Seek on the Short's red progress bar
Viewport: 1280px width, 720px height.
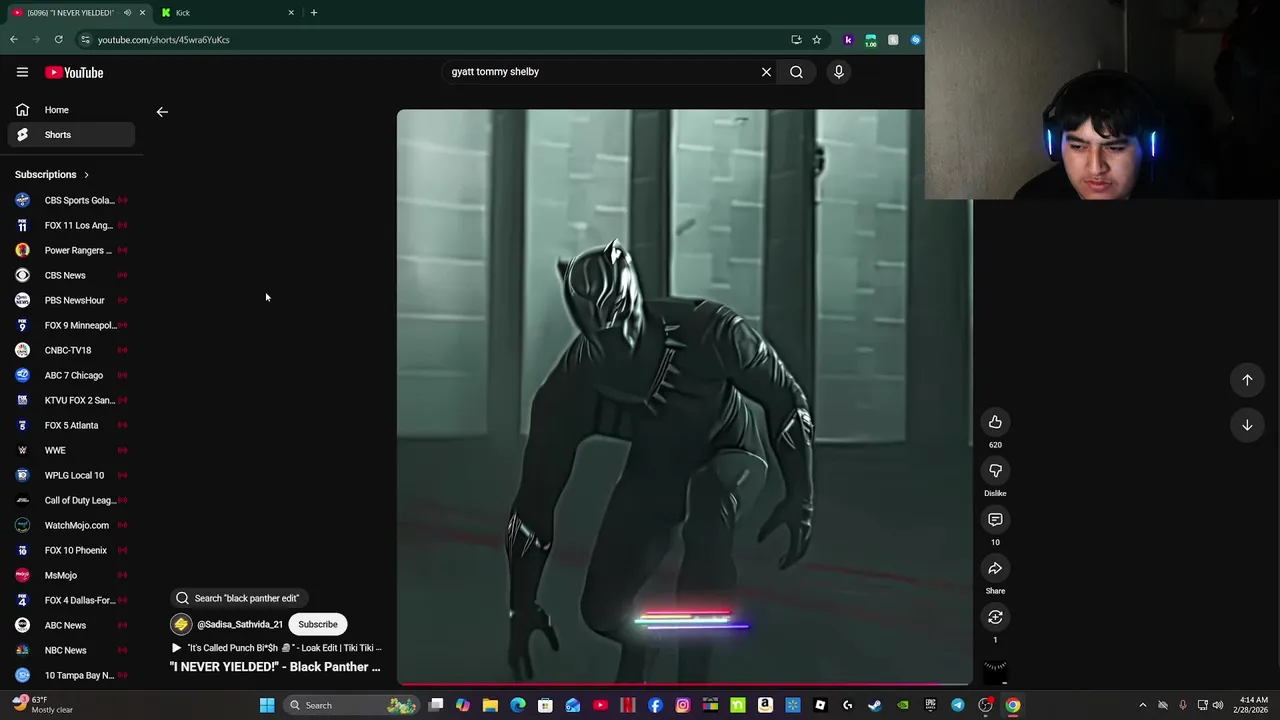coord(684,685)
